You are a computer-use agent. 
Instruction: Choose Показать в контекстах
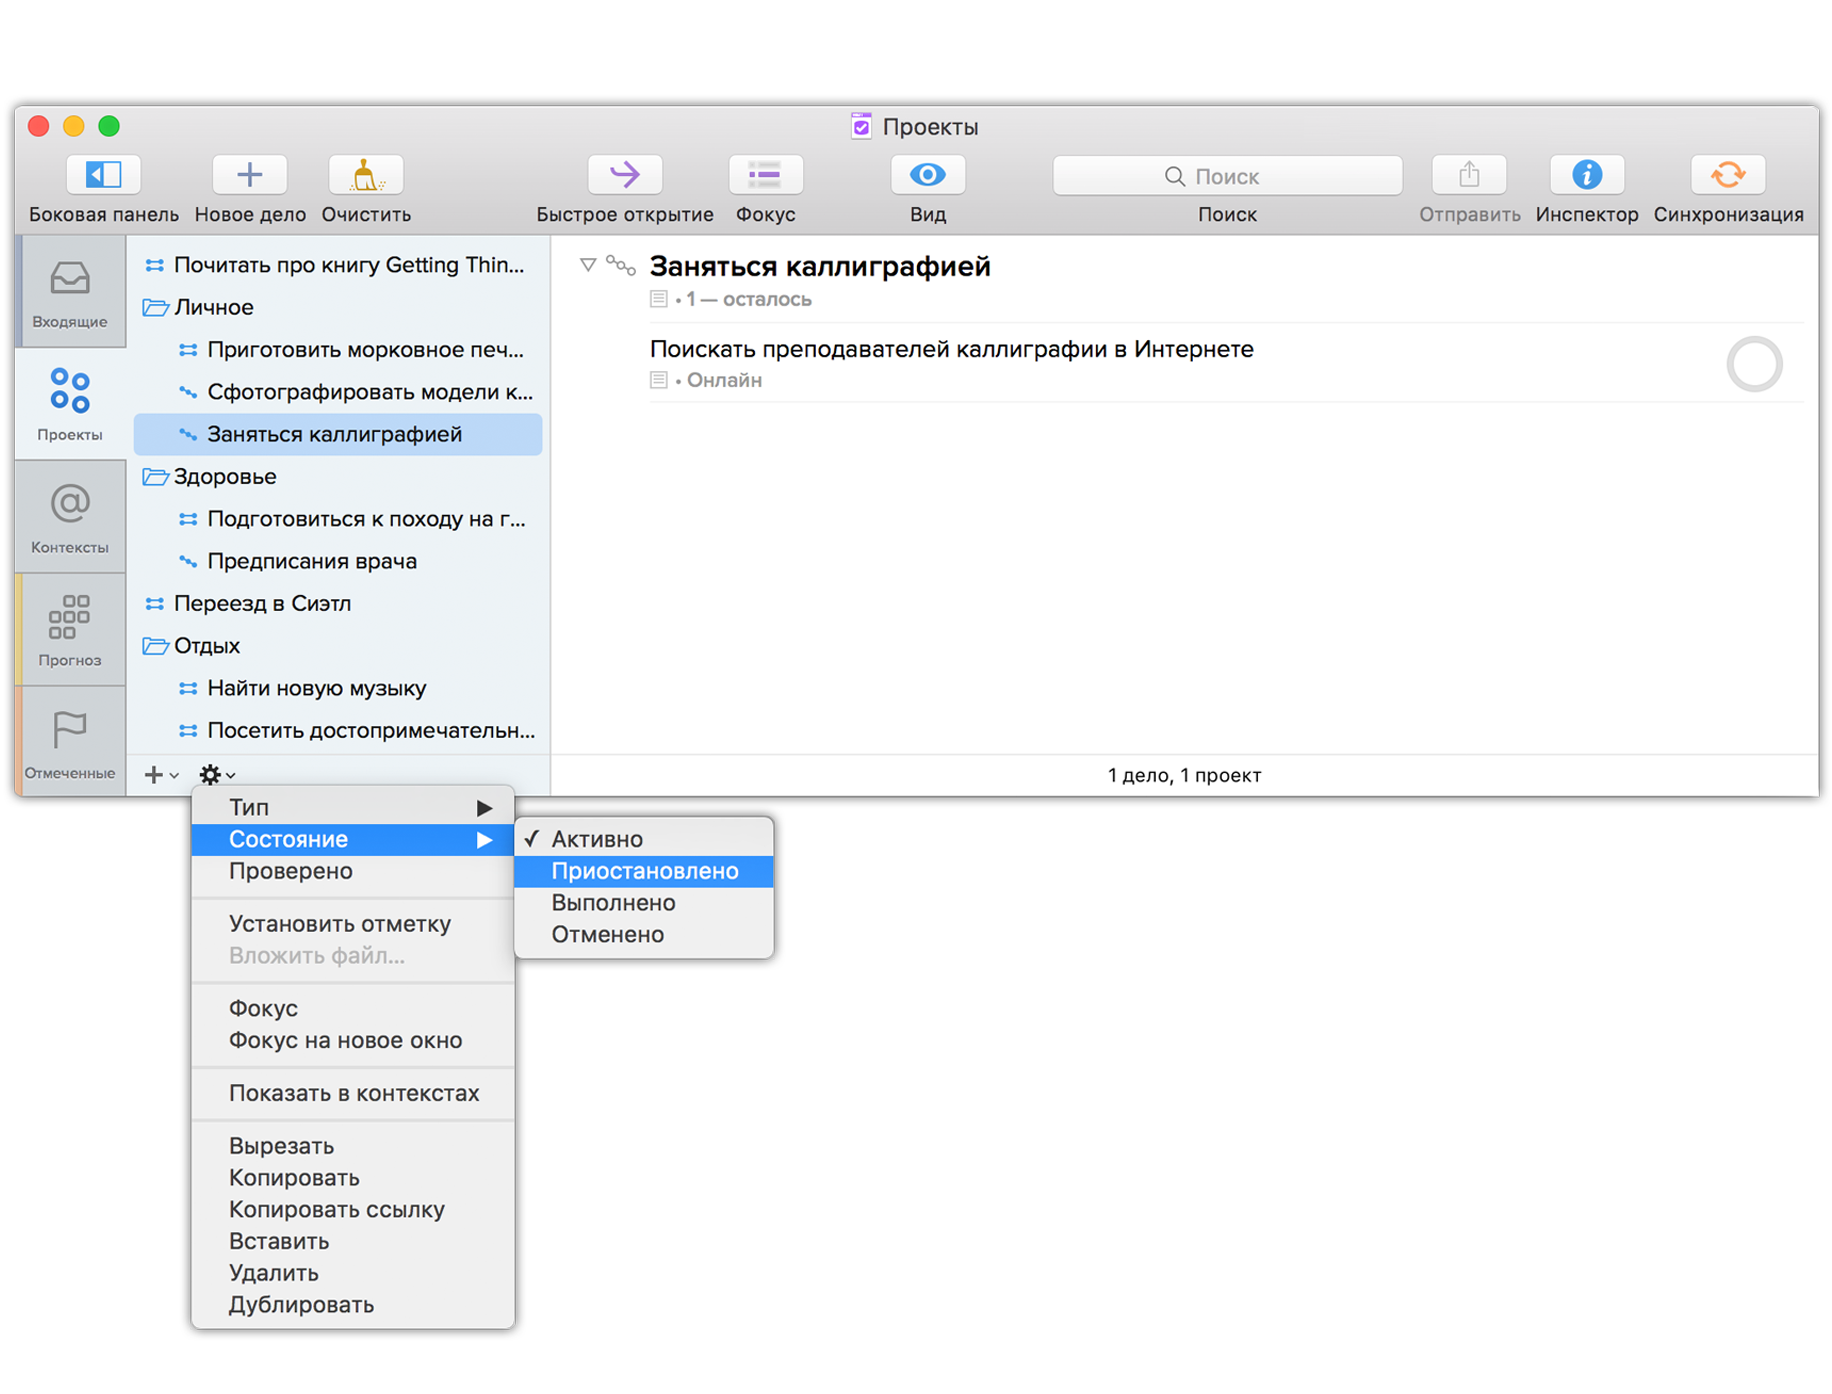[353, 1093]
